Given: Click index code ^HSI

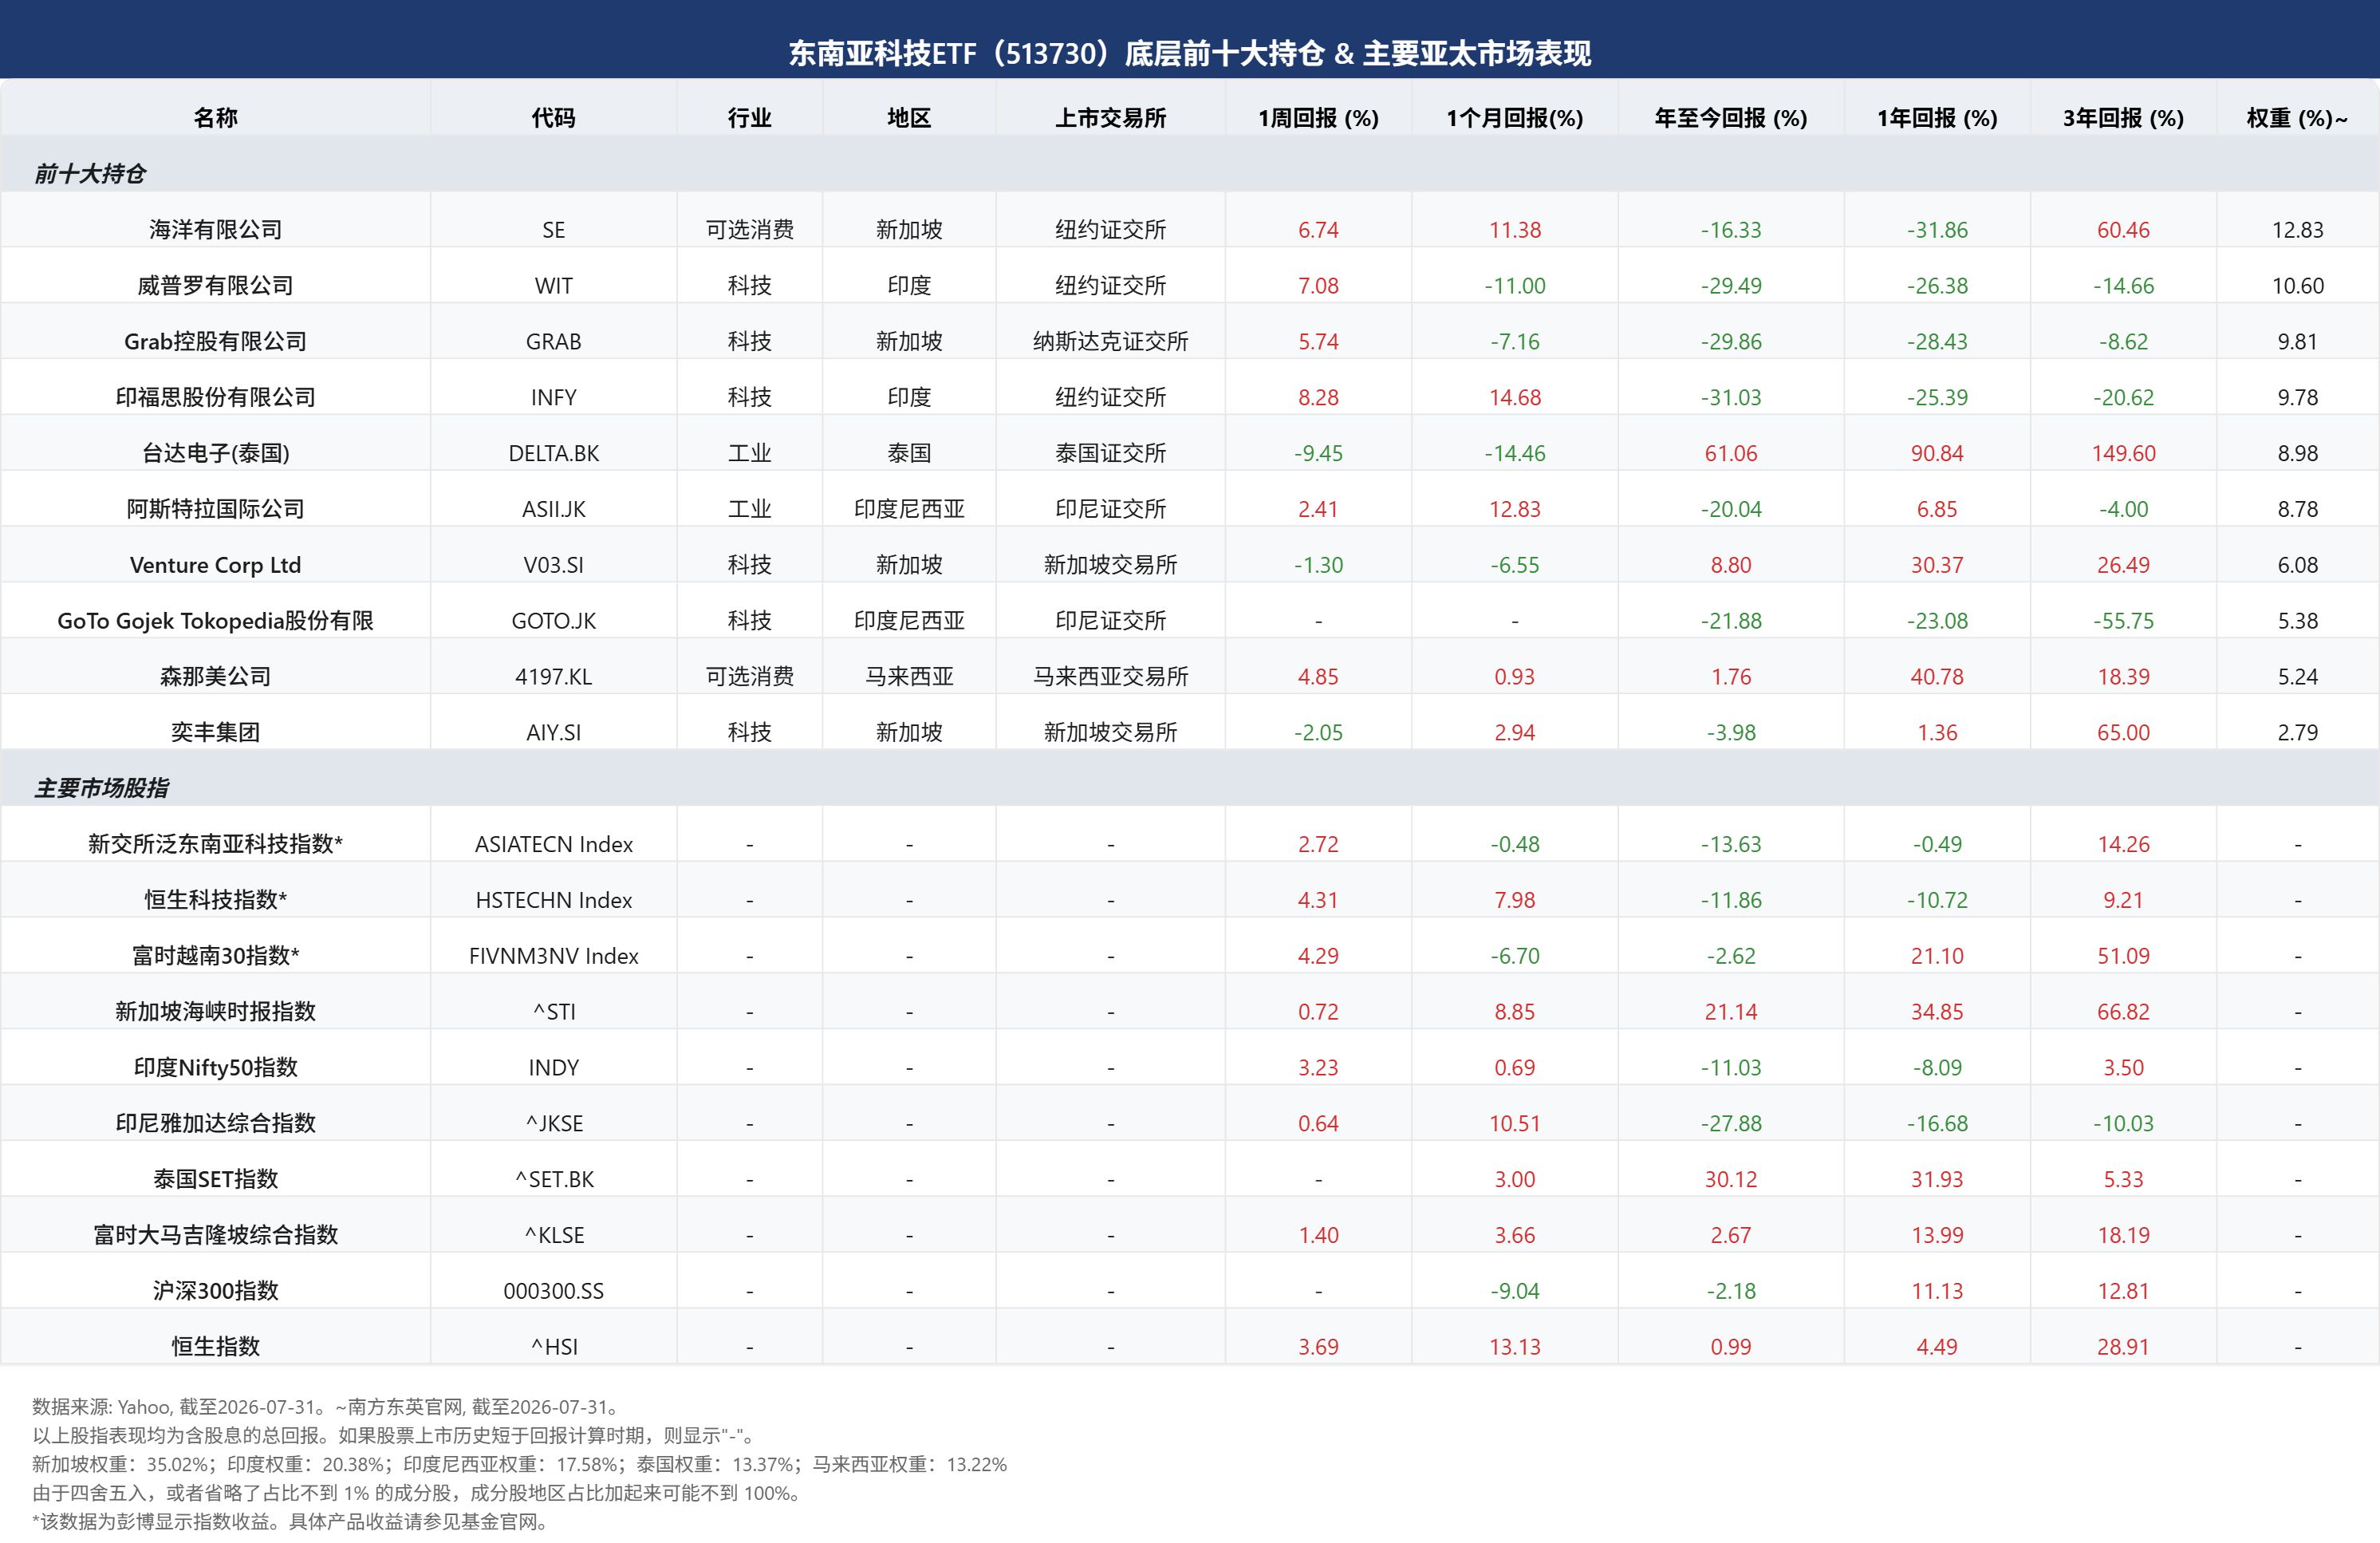Looking at the screenshot, I should point(553,1348).
